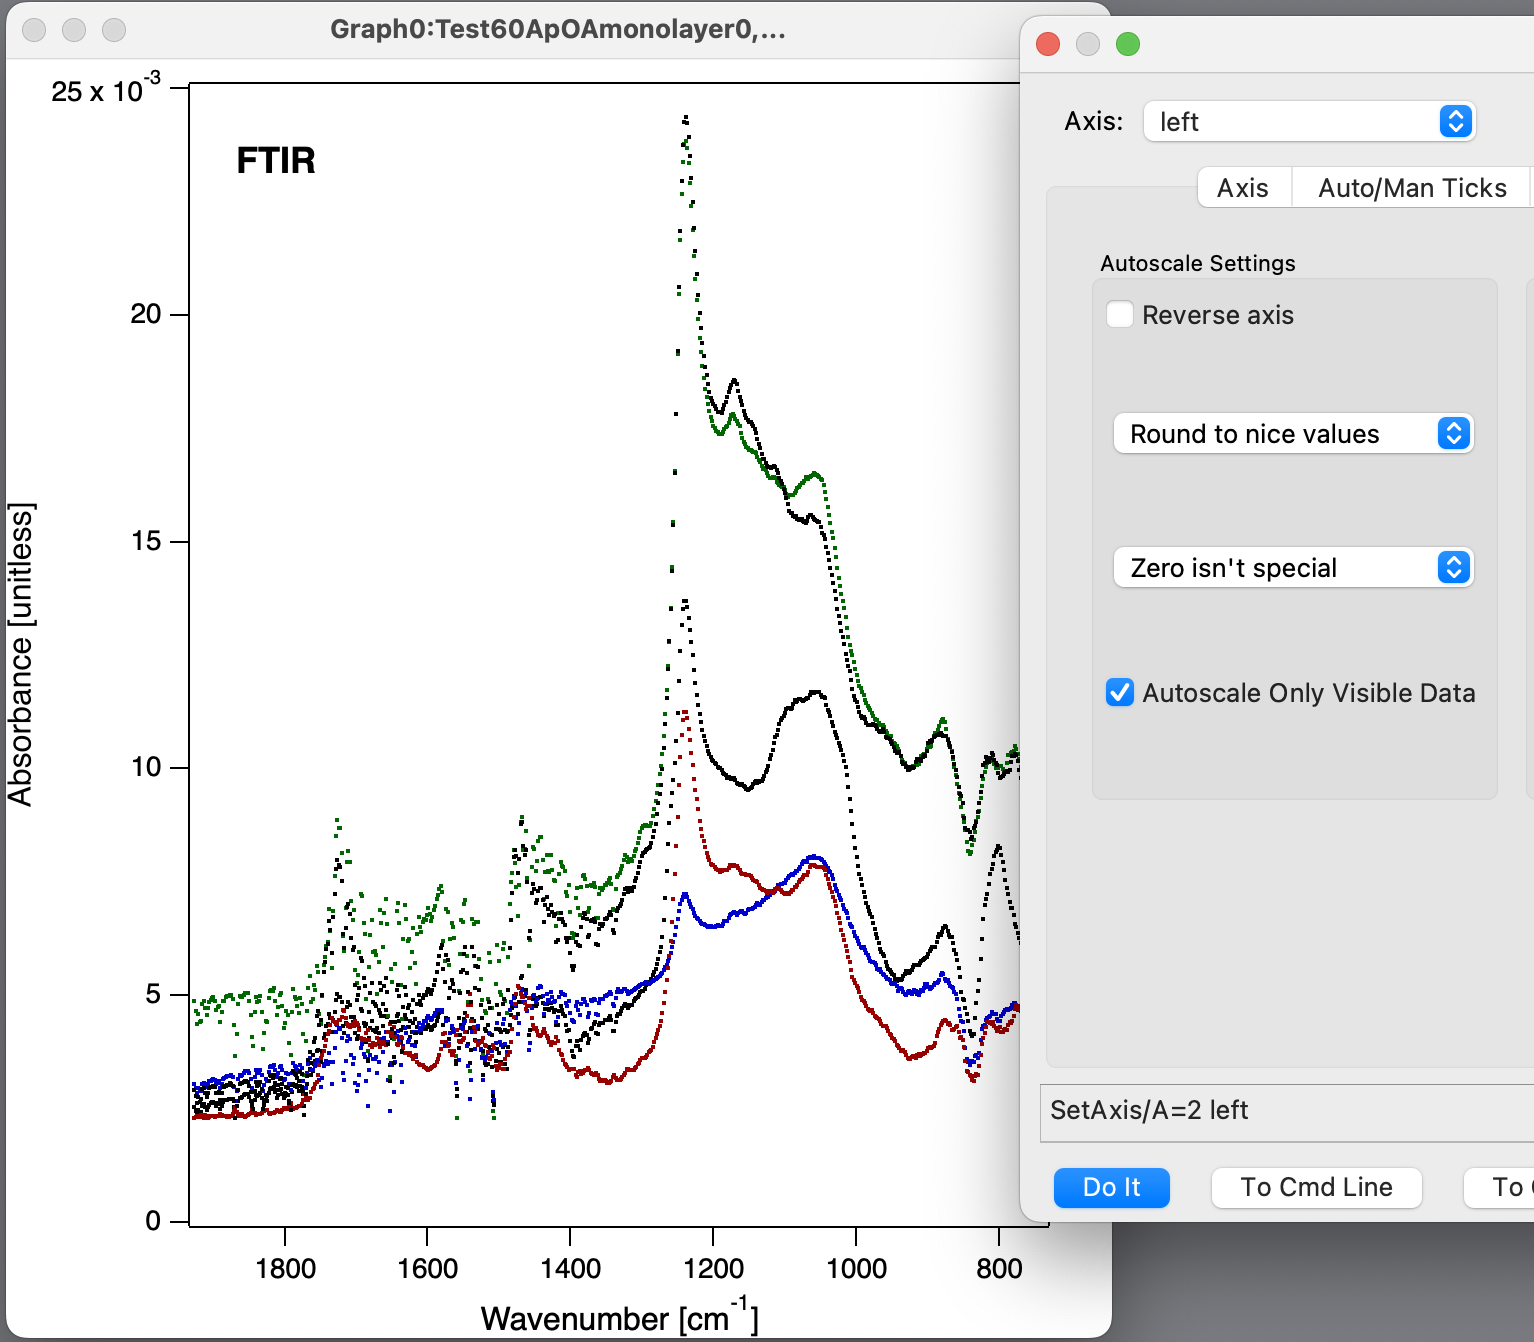Enable the Reverse axis checkbox

[1120, 315]
